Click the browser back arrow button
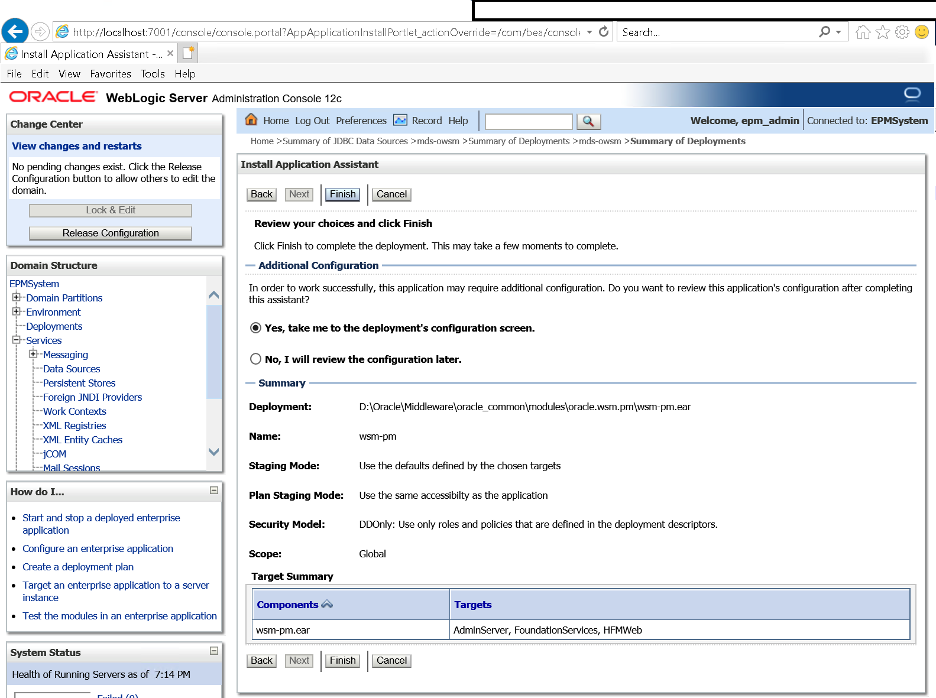Viewport: 936px width, 698px height. pos(15,31)
